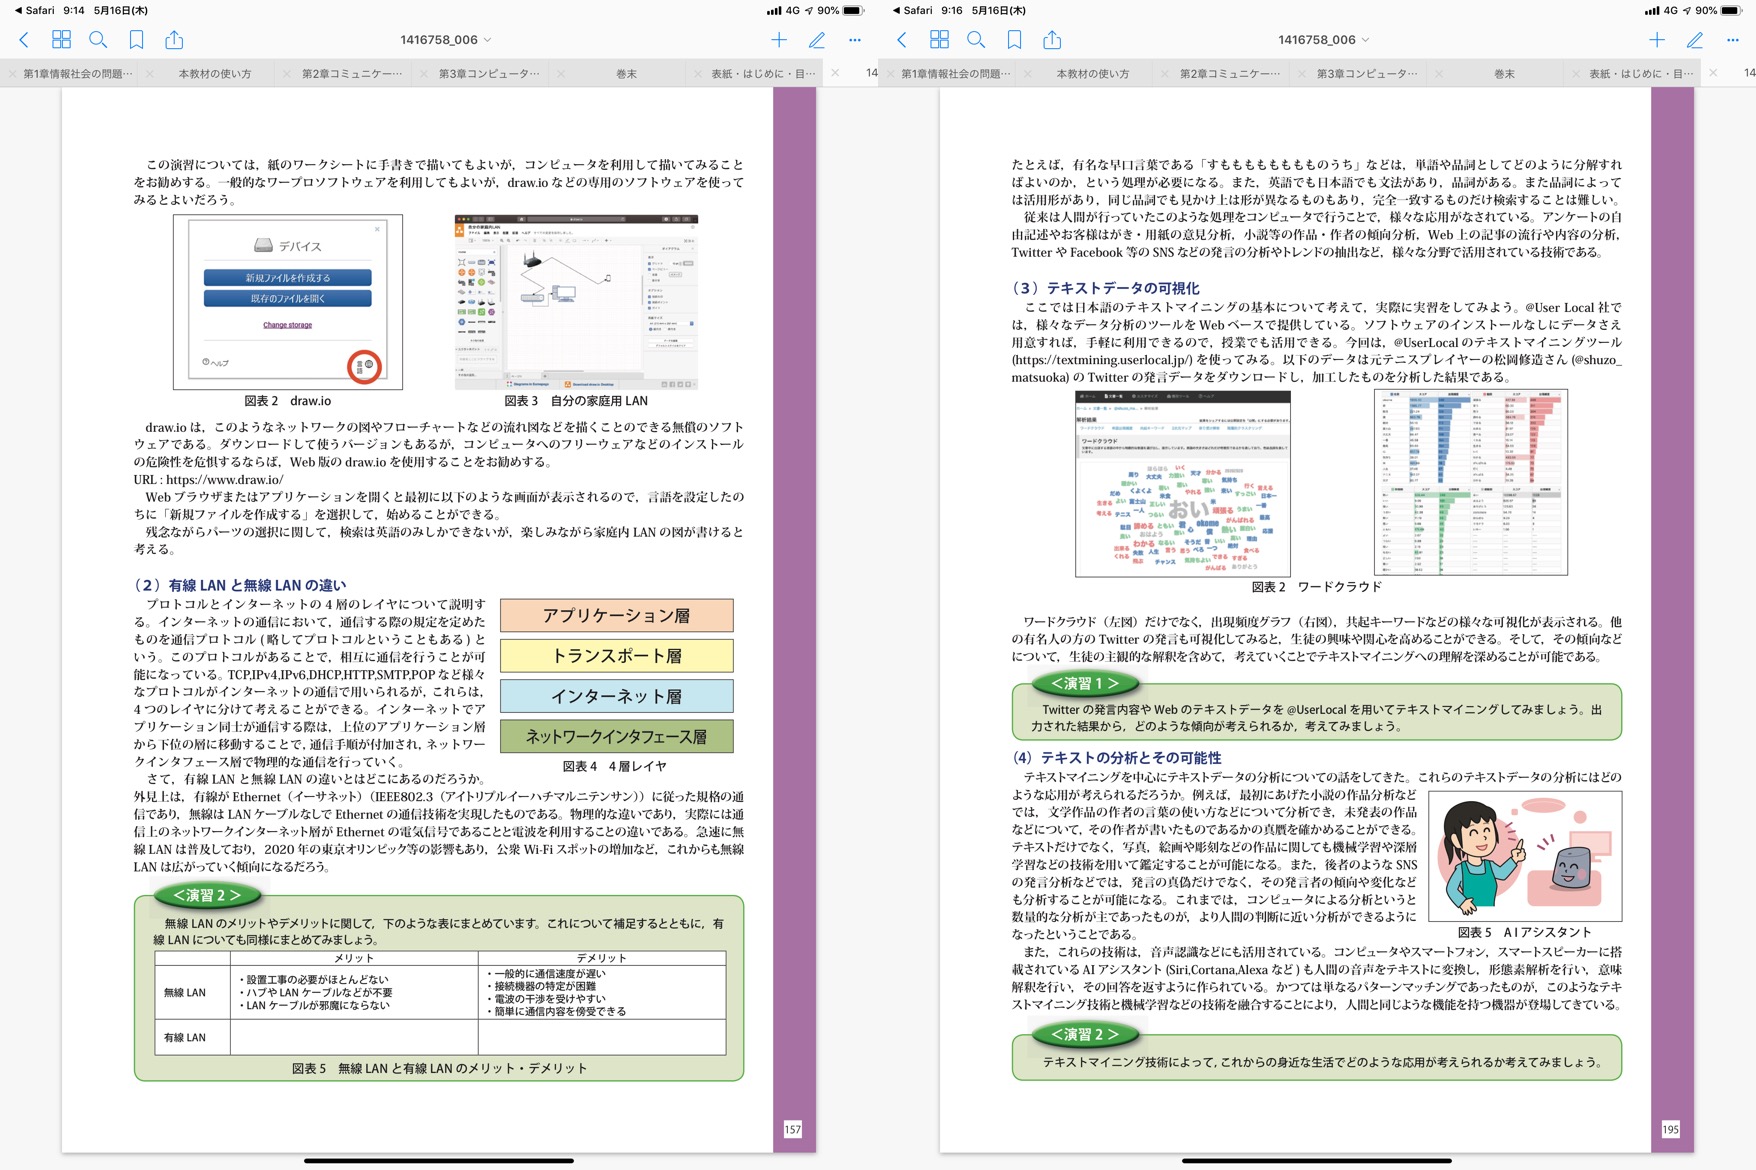Go back in the right window toolbar
This screenshot has width=1756, height=1170.
[902, 40]
